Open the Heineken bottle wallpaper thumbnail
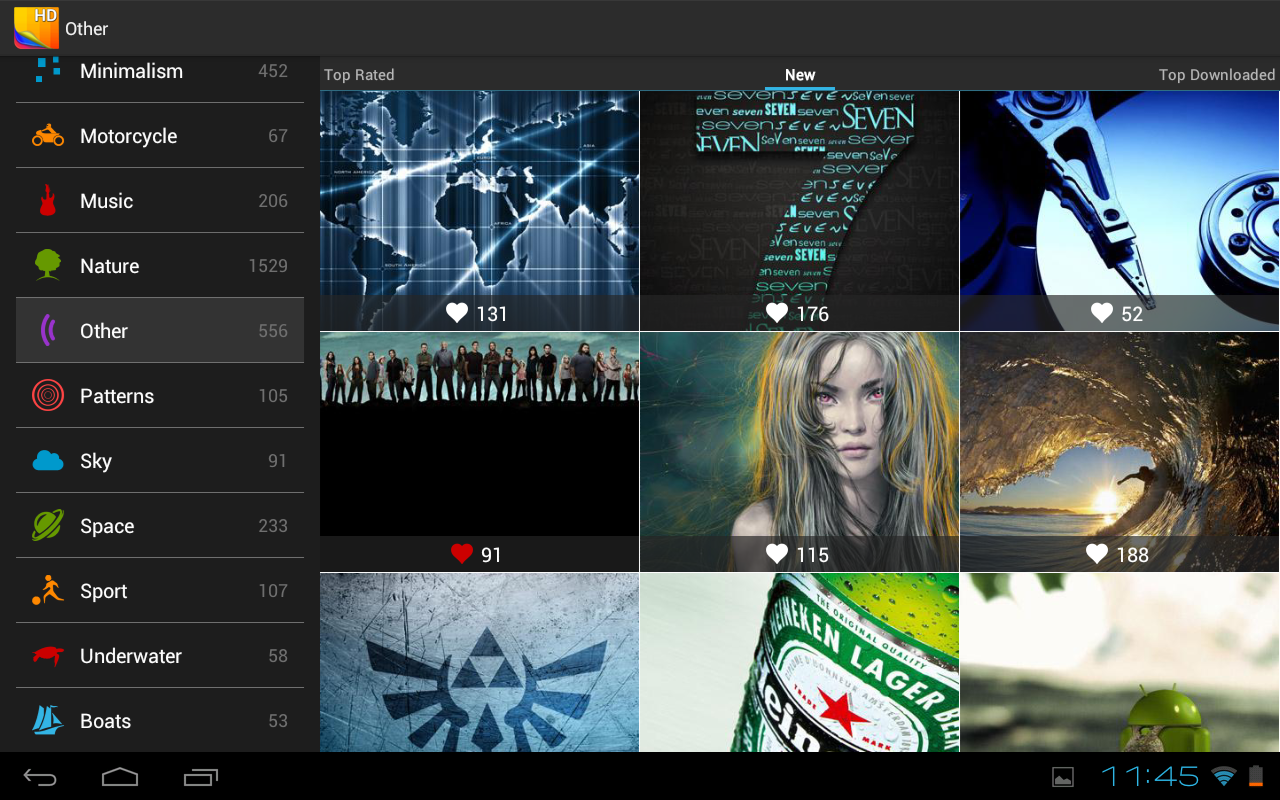 point(799,662)
